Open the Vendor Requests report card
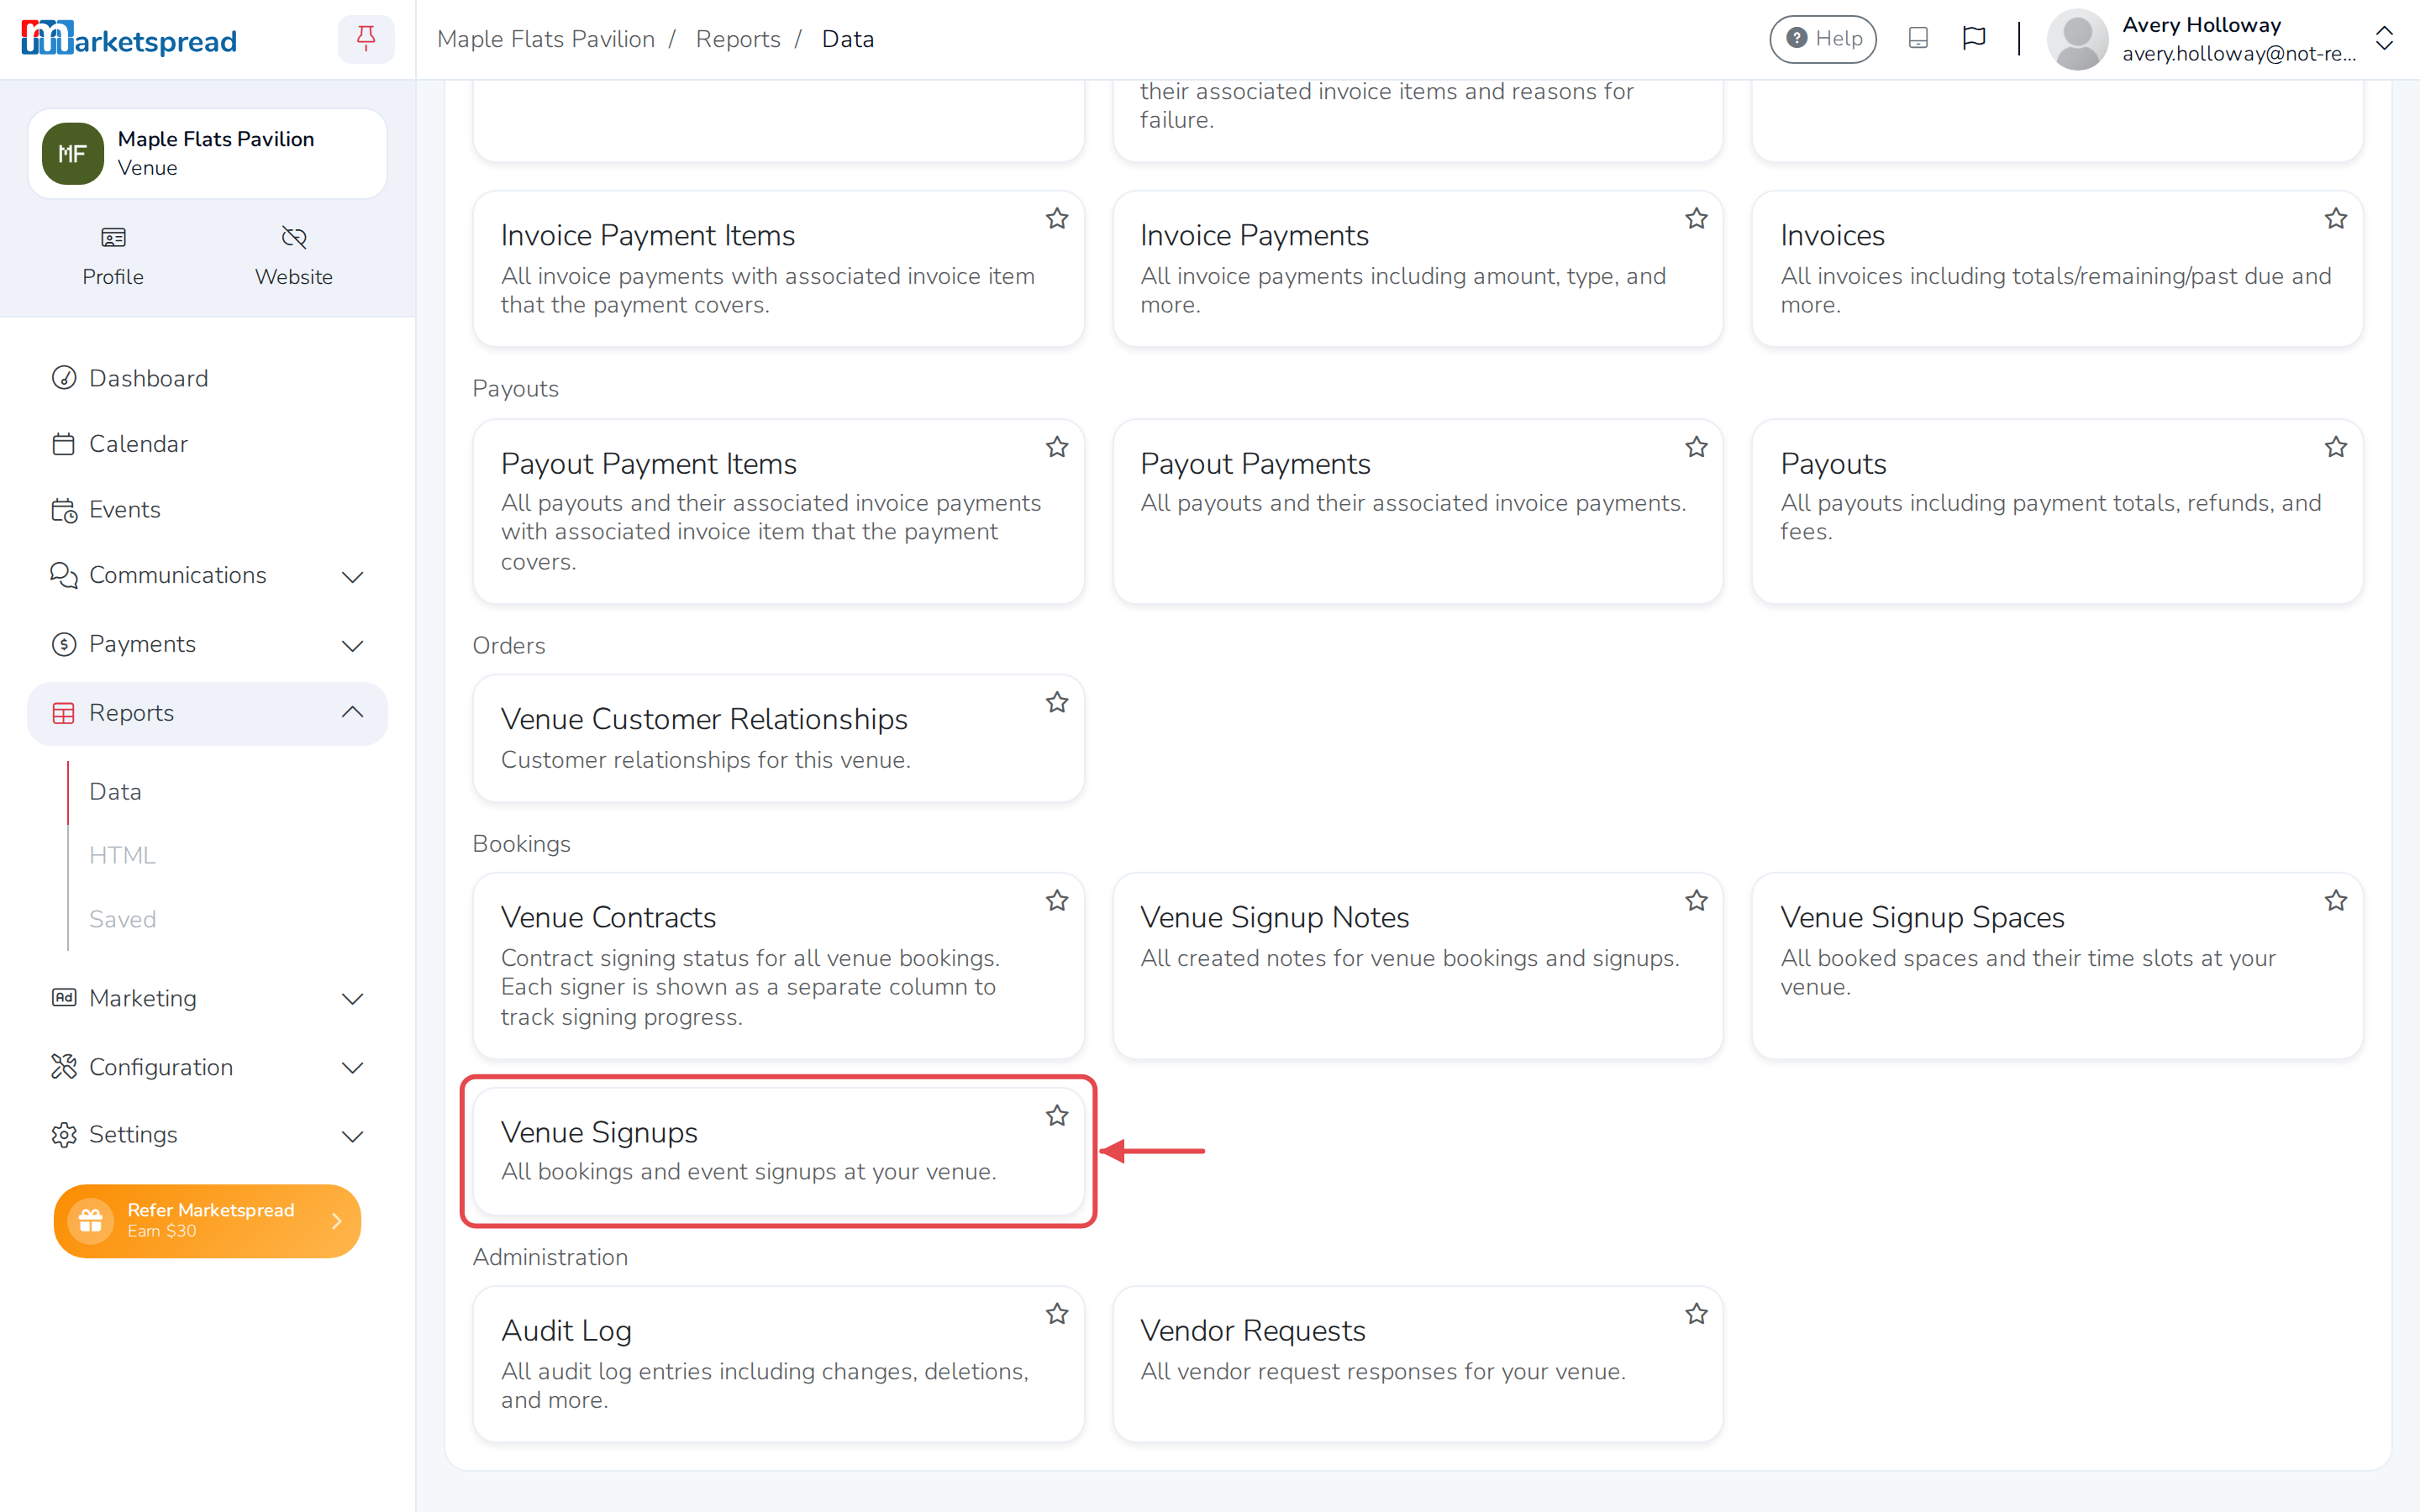The image size is (2420, 1512). [1418, 1364]
